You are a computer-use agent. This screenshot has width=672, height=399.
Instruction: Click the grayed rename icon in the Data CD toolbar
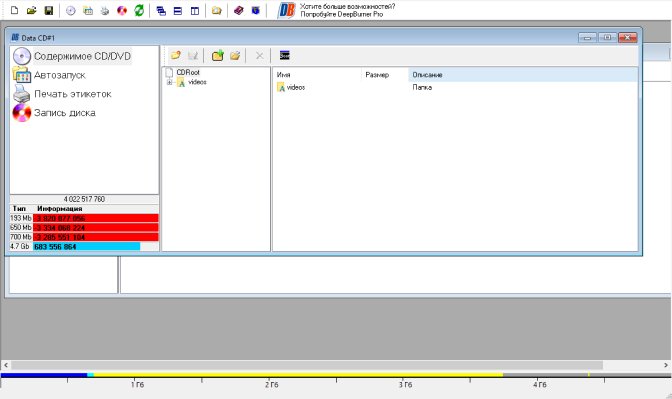(x=193, y=55)
